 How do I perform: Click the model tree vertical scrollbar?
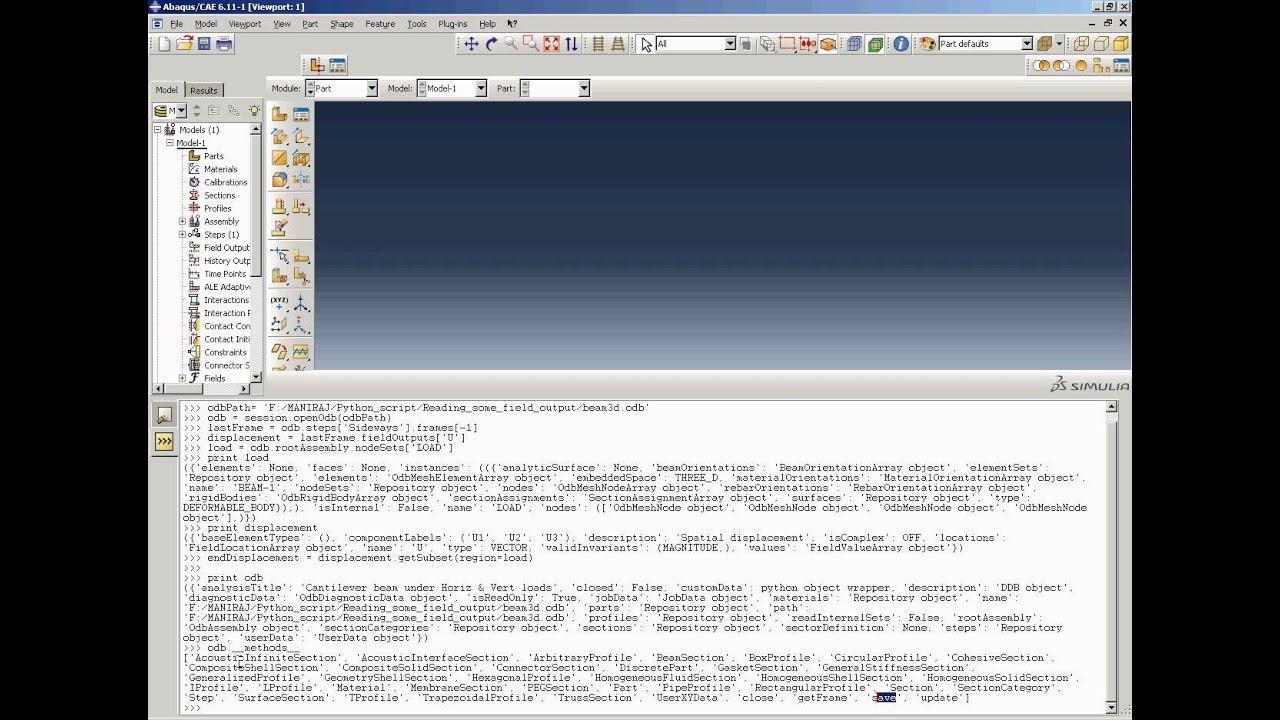257,205
